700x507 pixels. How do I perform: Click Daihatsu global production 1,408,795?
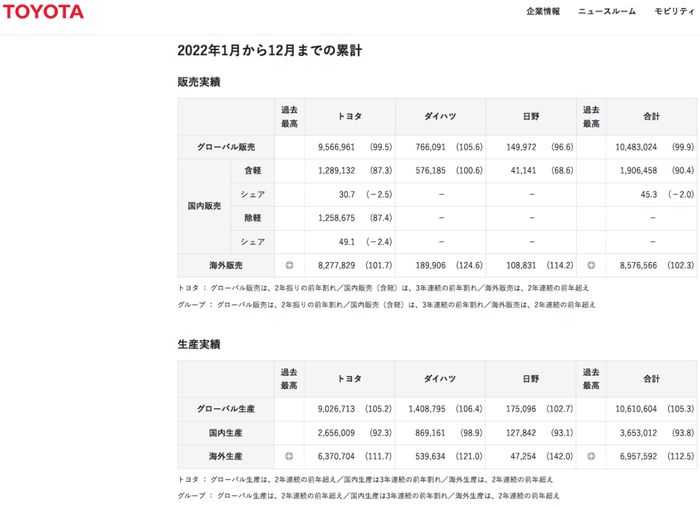click(x=427, y=409)
